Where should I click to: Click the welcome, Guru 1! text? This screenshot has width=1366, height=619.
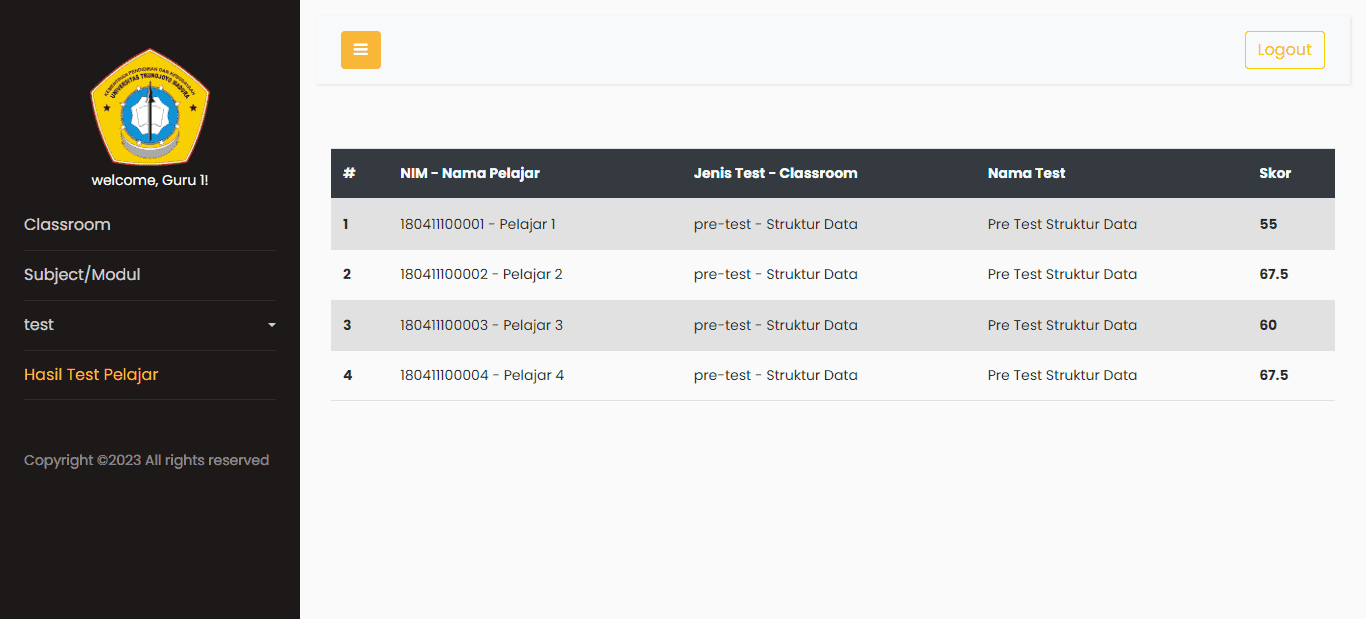tap(149, 180)
